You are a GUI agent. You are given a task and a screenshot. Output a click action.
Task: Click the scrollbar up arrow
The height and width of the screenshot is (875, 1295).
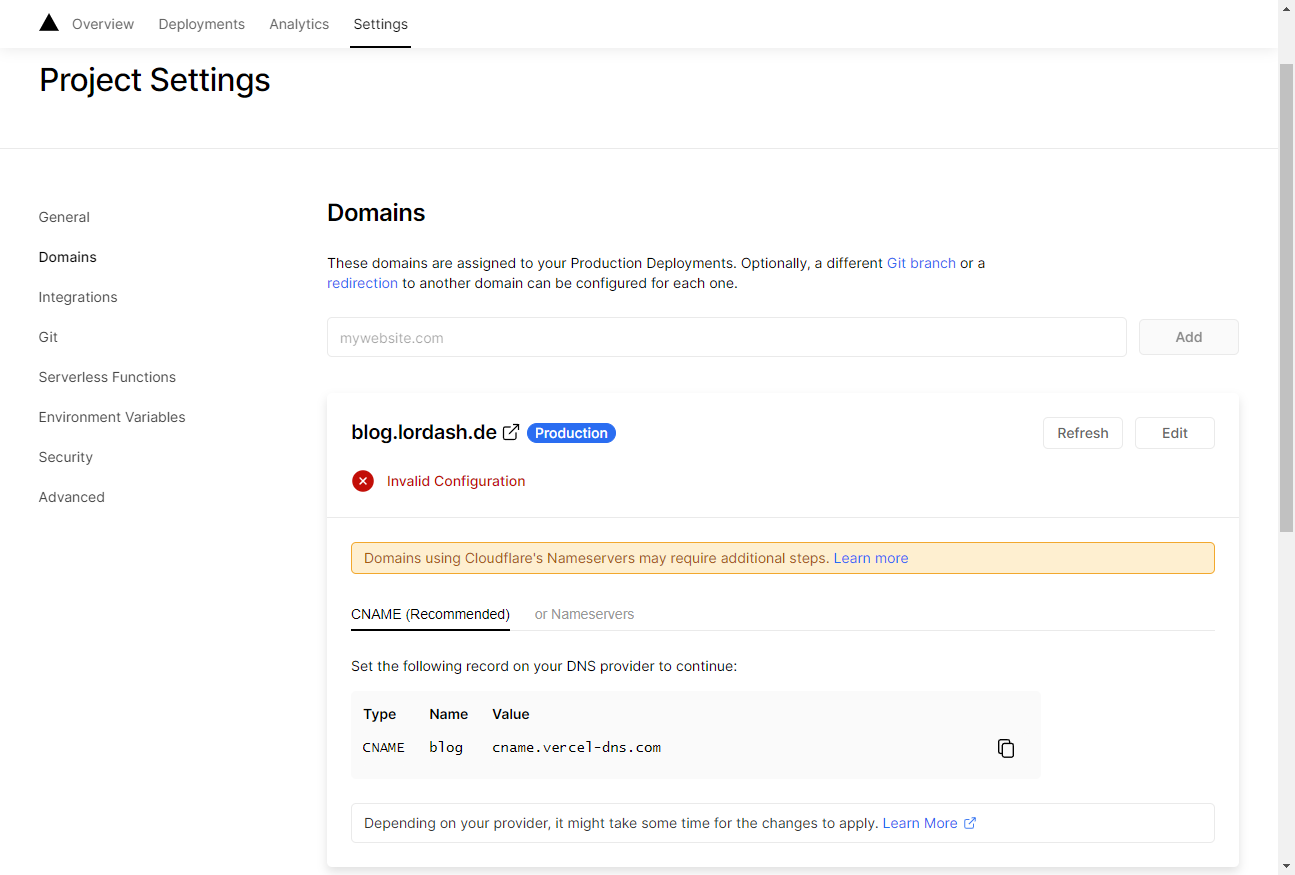click(1287, 9)
